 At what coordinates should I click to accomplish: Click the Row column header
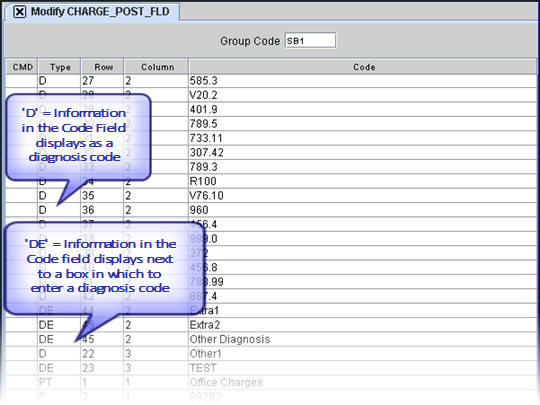102,67
